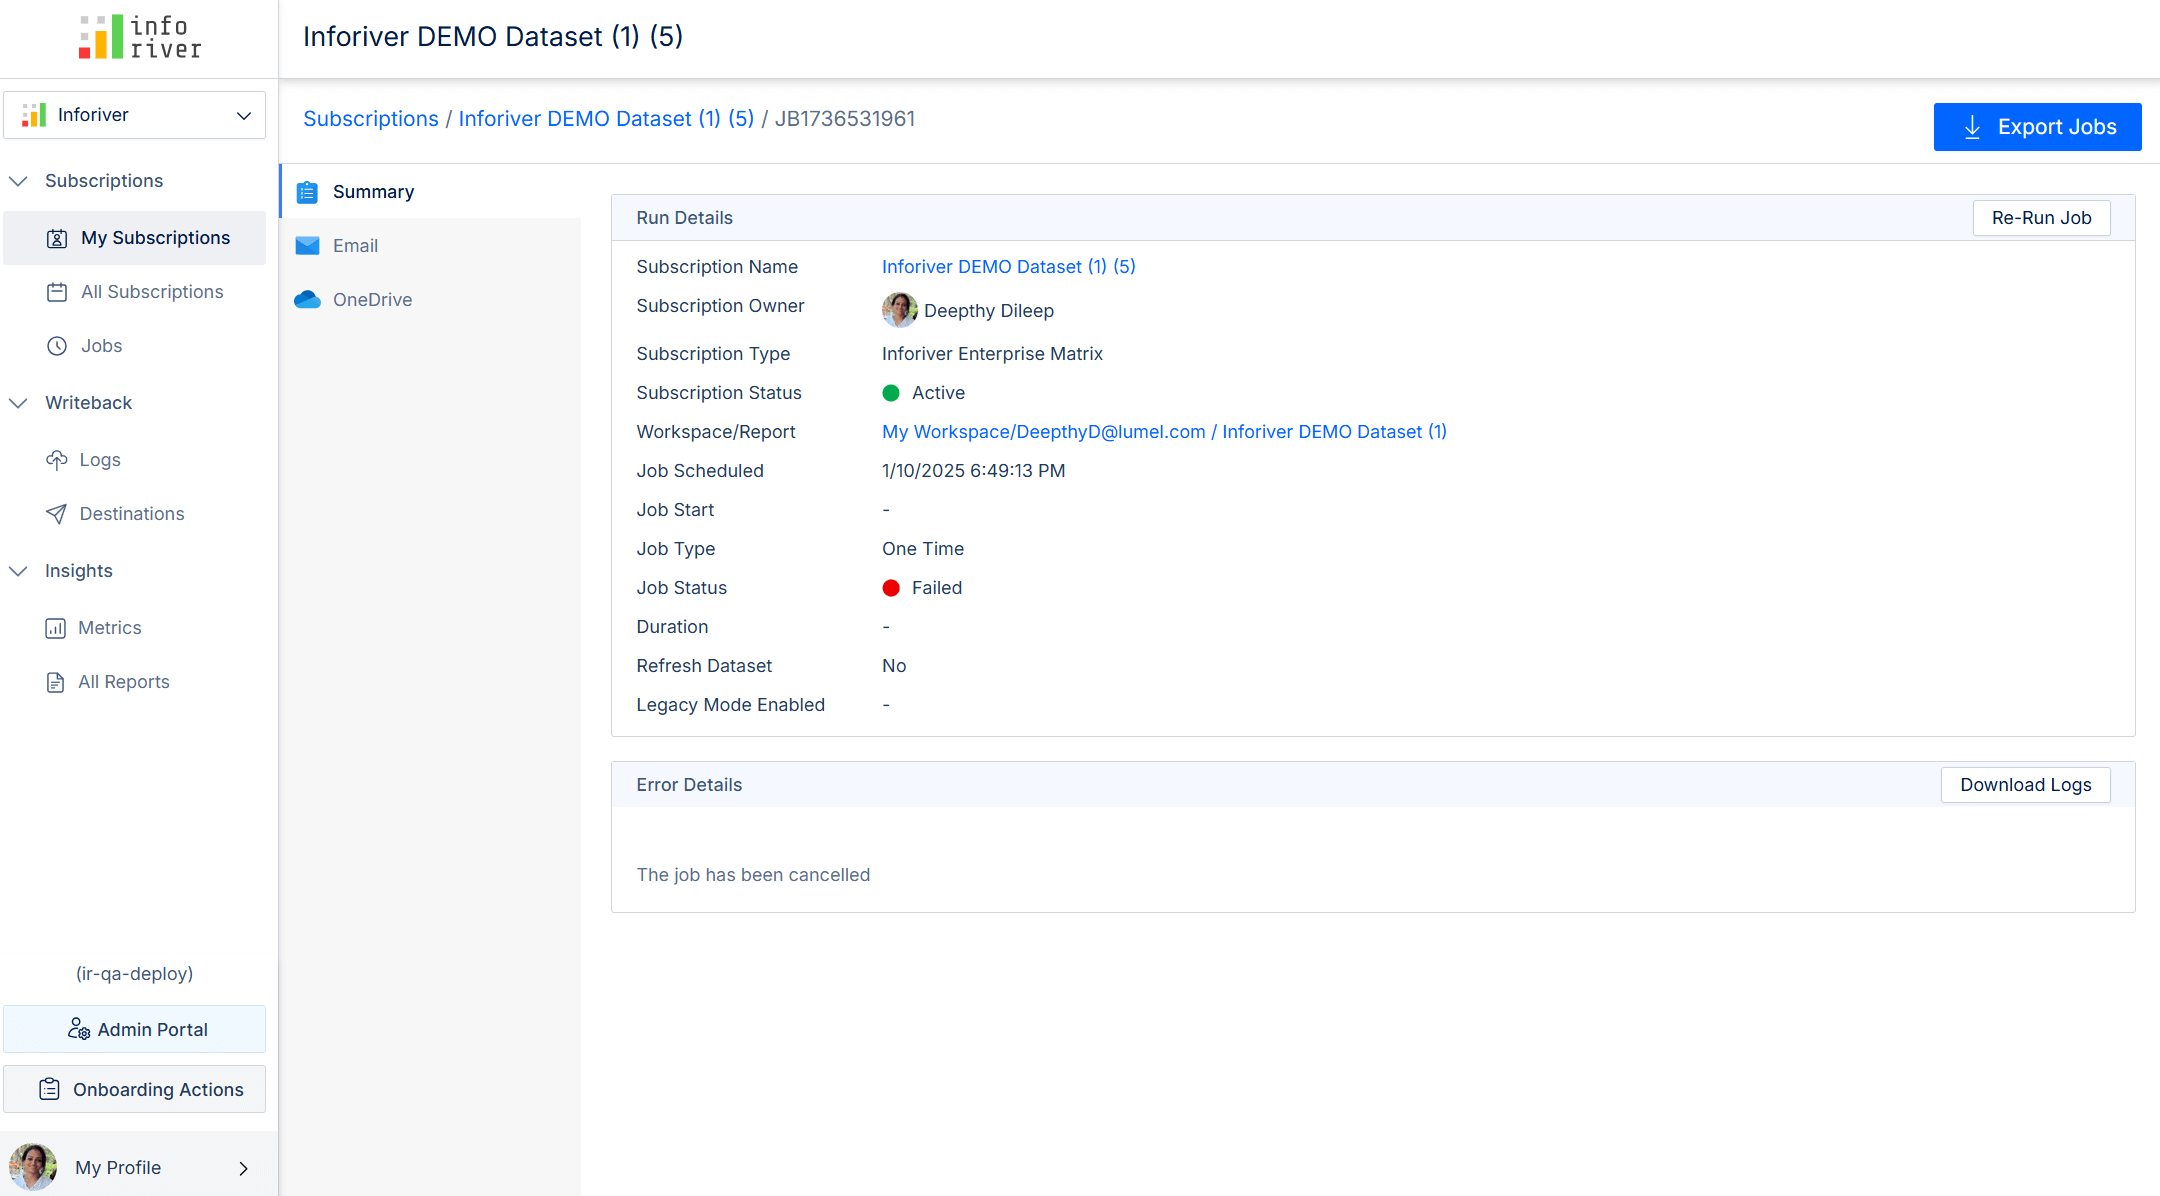2160x1196 pixels.
Task: Open the Admin Portal
Action: [135, 1029]
